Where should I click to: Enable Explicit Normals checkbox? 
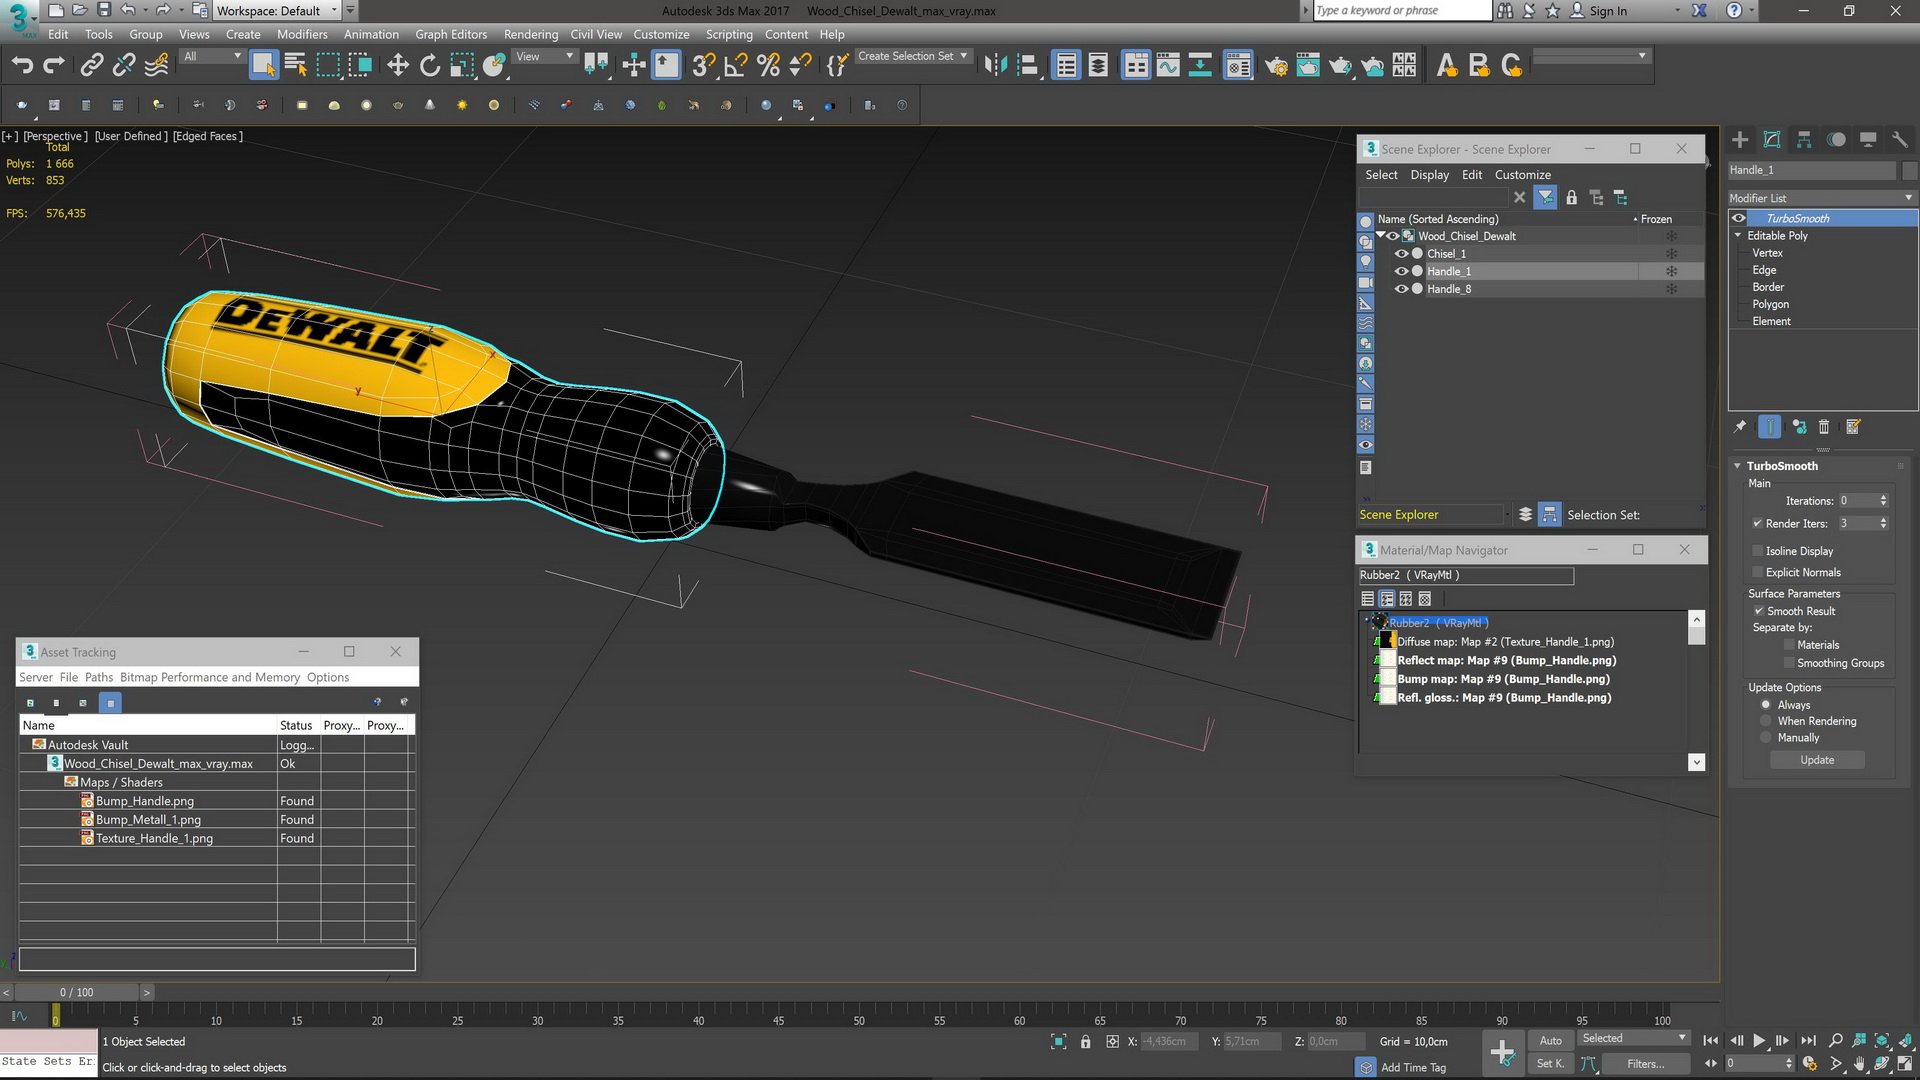click(x=1757, y=573)
